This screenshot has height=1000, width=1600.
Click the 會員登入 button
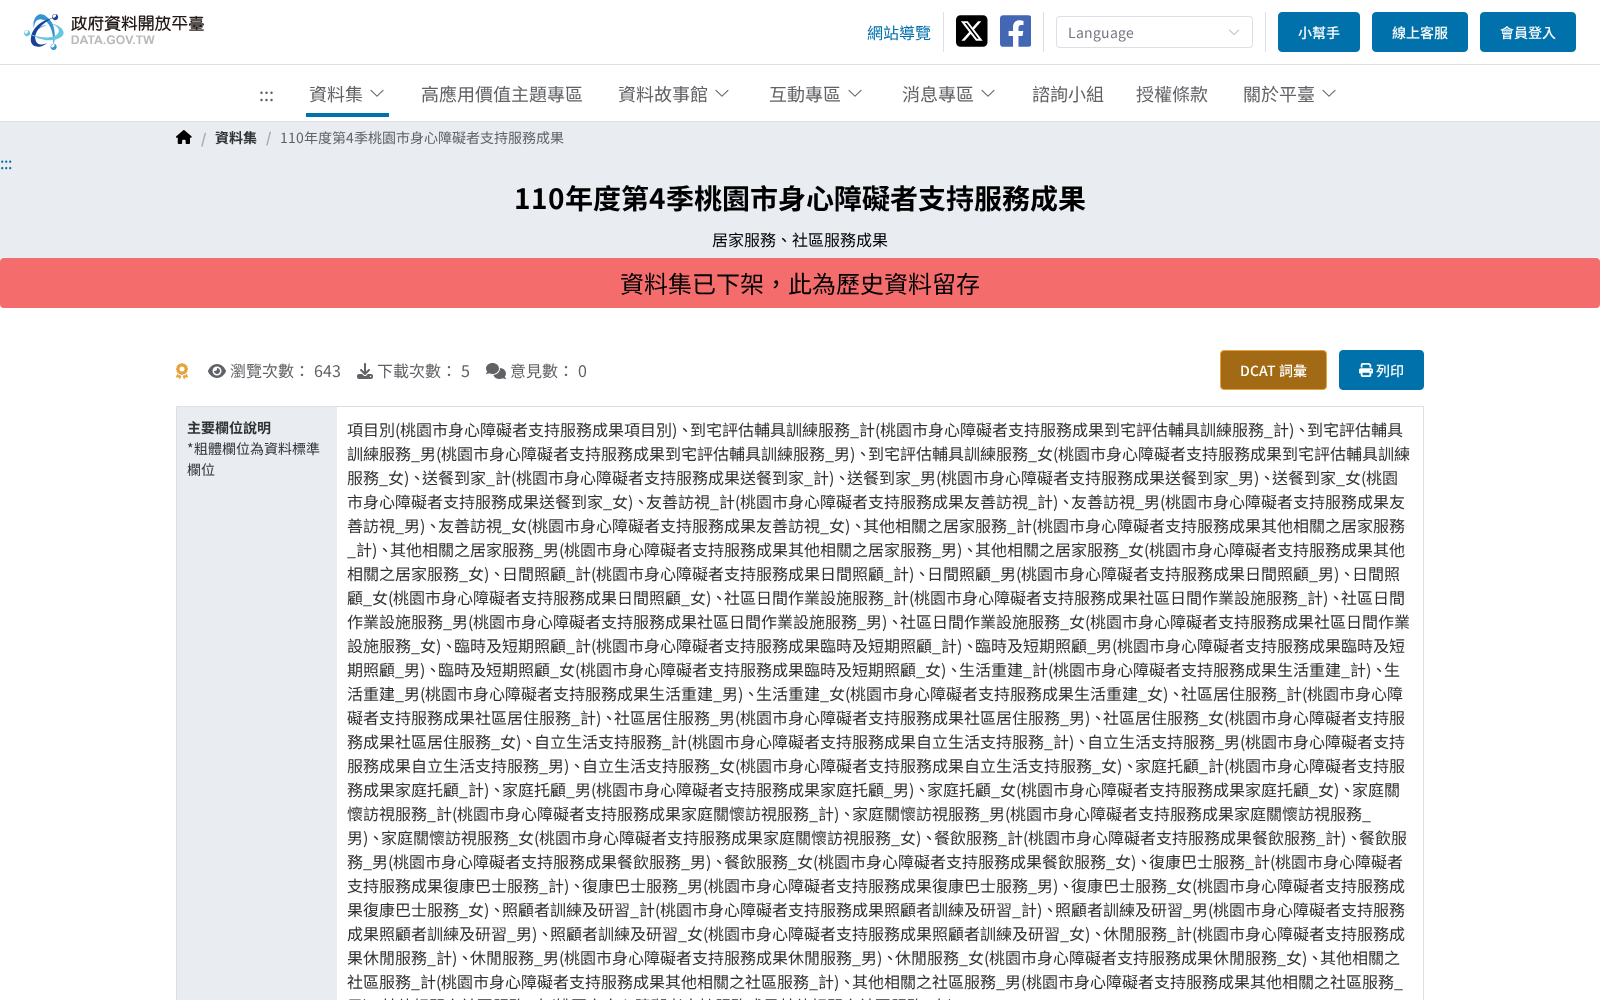point(1528,32)
